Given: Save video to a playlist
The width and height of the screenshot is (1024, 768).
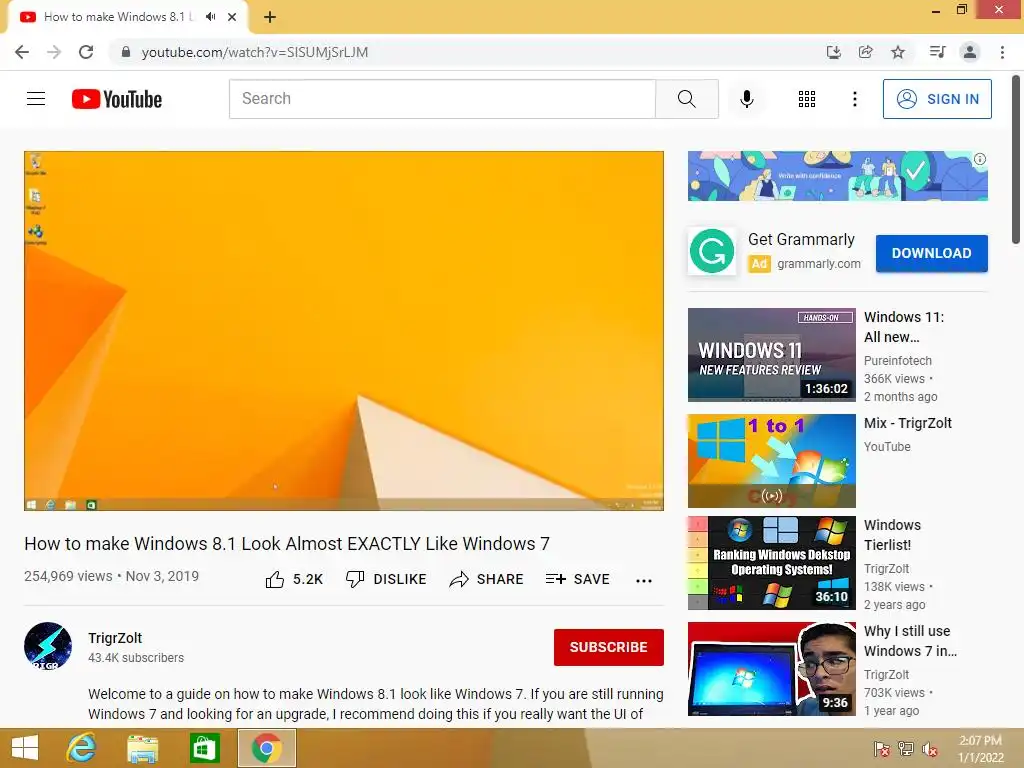Looking at the screenshot, I should pyautogui.click(x=577, y=579).
